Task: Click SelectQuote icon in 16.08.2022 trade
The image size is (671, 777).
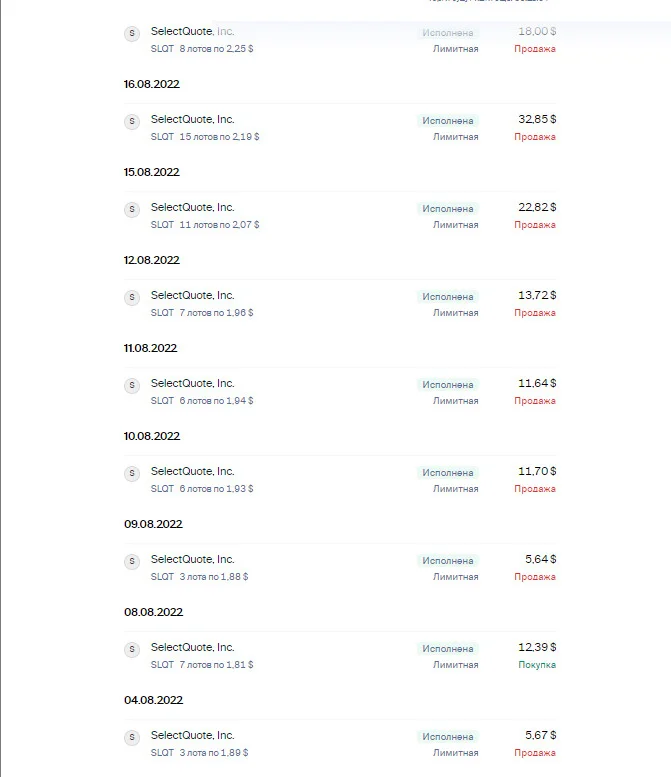Action: (132, 121)
